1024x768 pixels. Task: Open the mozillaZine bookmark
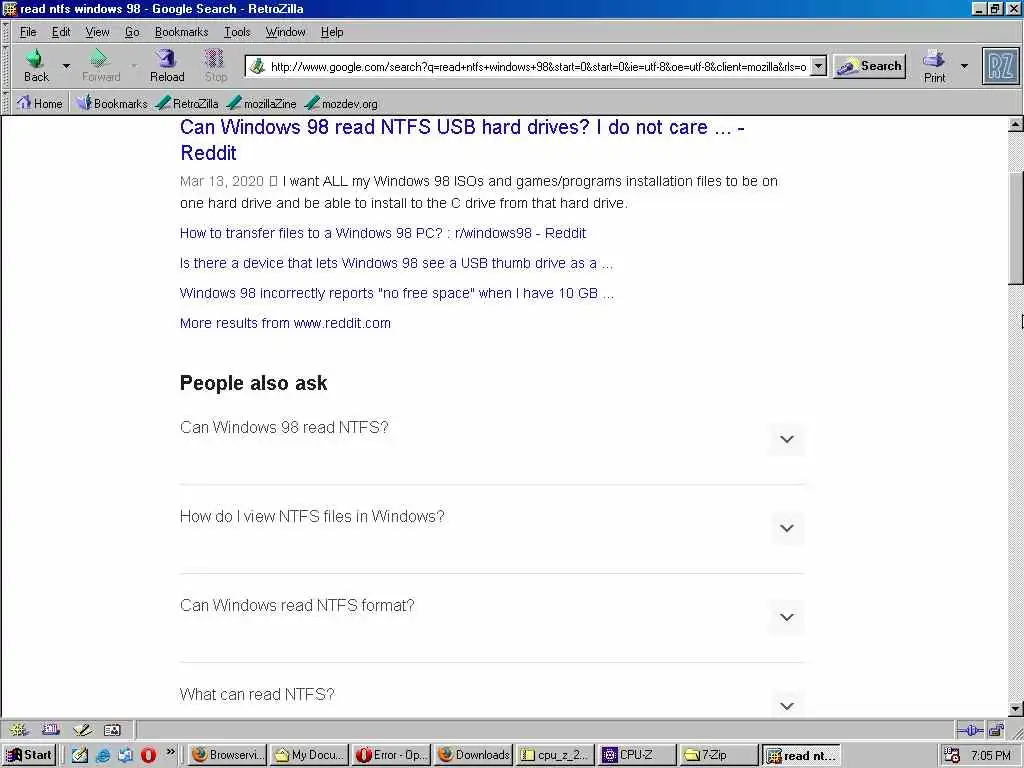click(x=262, y=103)
